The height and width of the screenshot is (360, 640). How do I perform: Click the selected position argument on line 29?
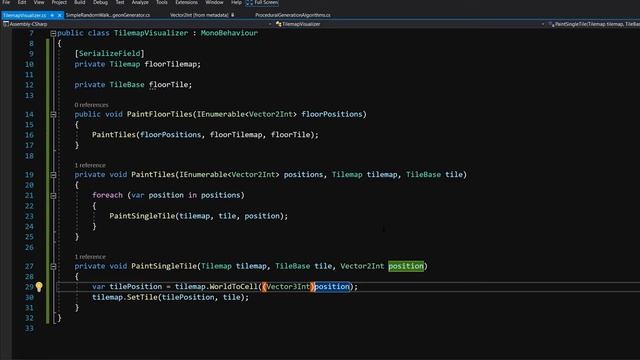coord(332,287)
